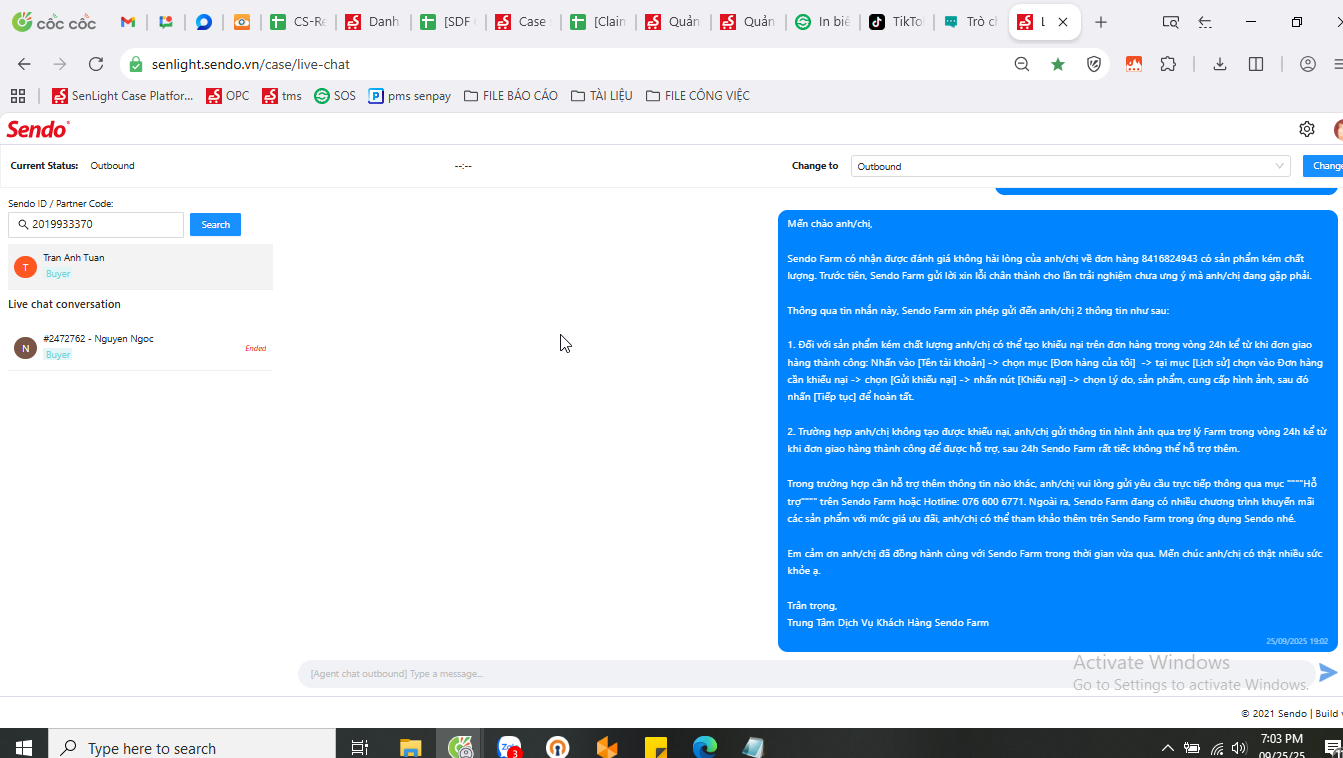The image size is (1343, 758).
Task: Open the browser profile icon
Action: [x=1308, y=64]
